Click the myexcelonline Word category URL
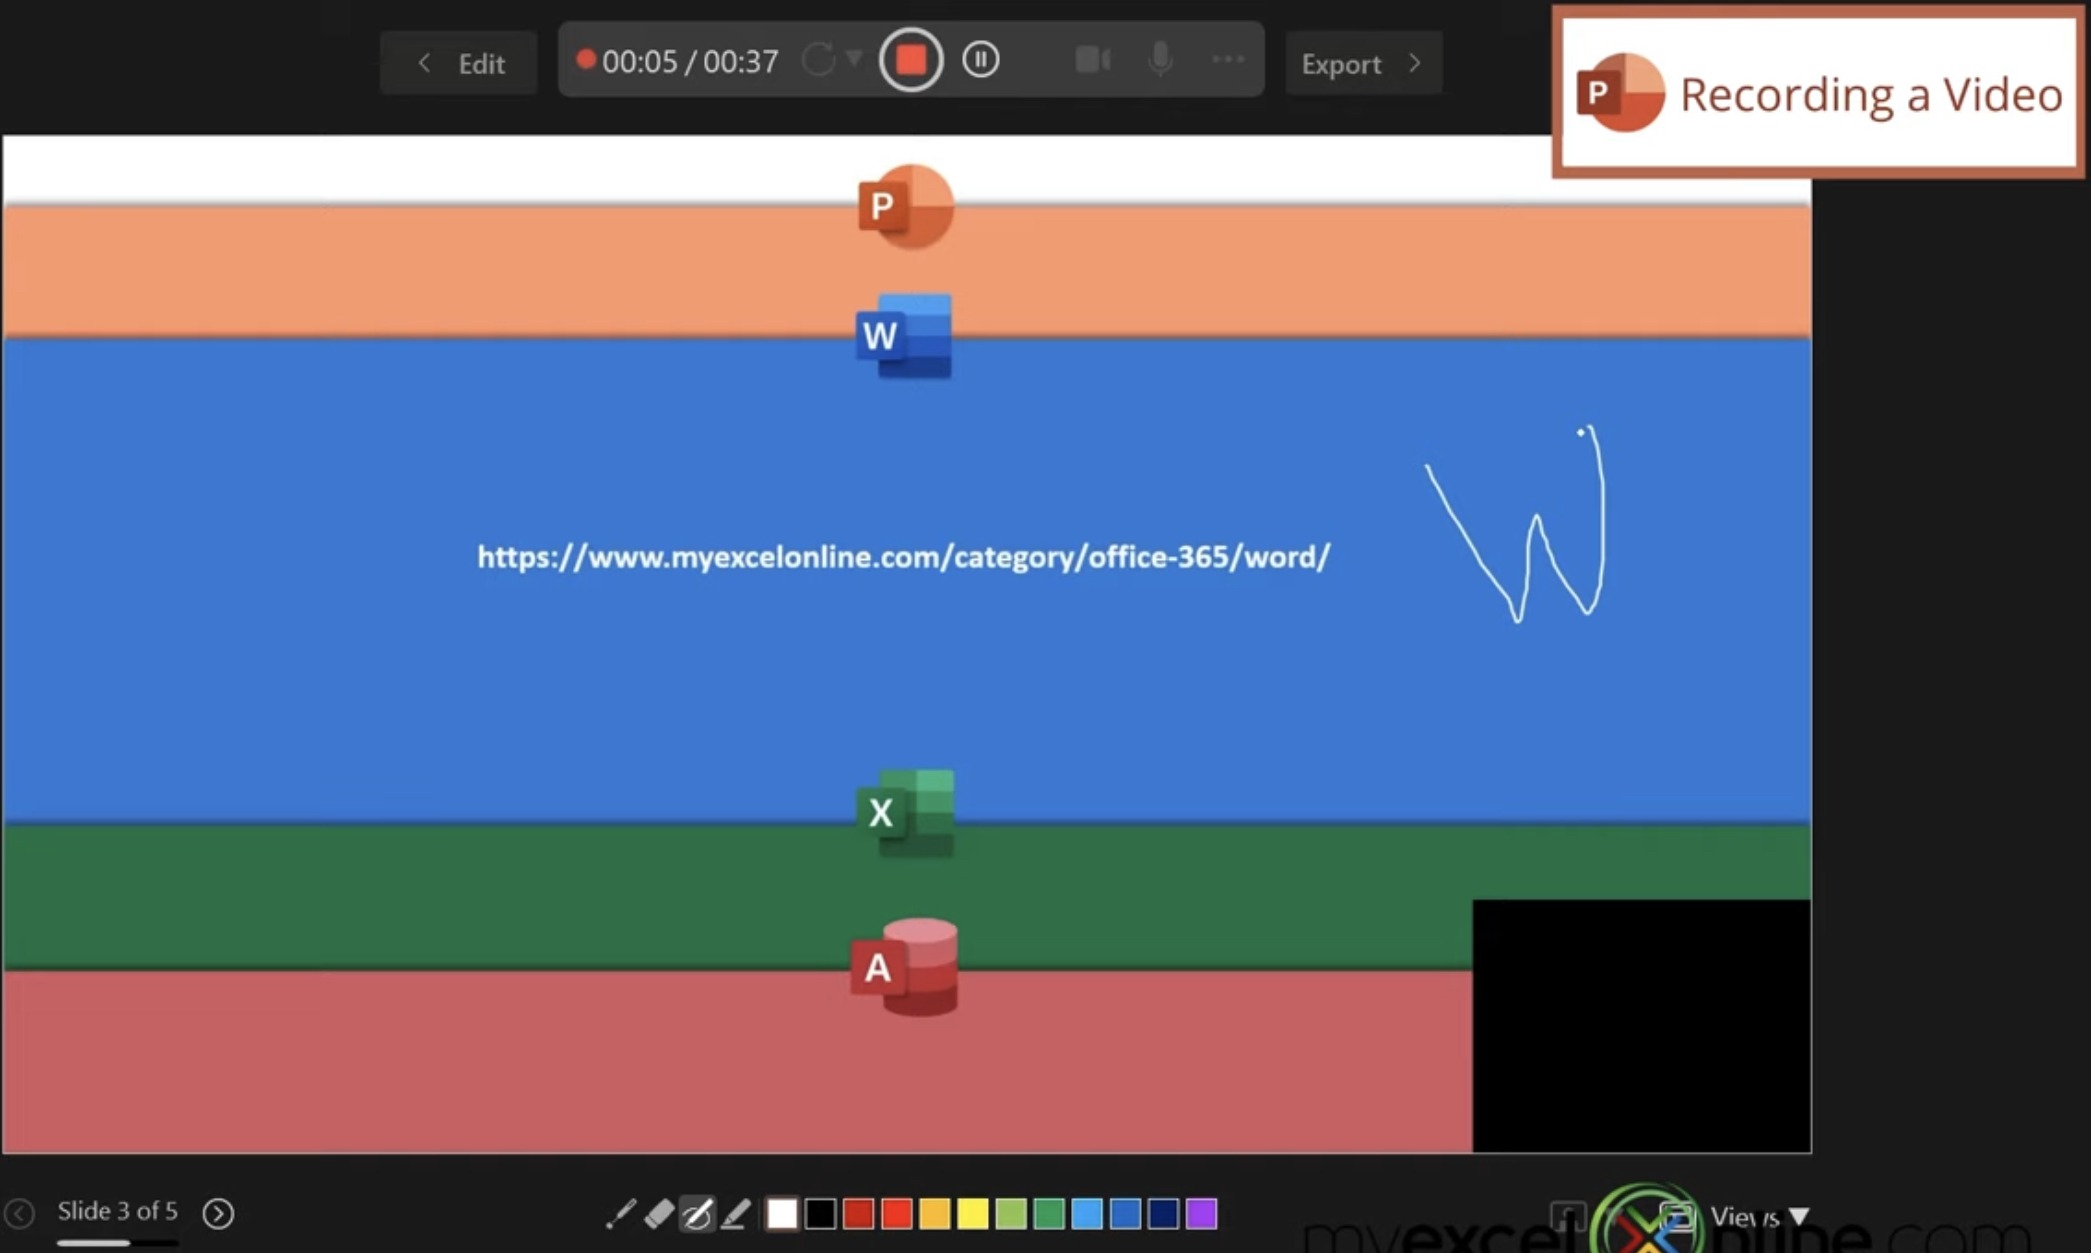Image resolution: width=2091 pixels, height=1253 pixels. pyautogui.click(x=904, y=557)
